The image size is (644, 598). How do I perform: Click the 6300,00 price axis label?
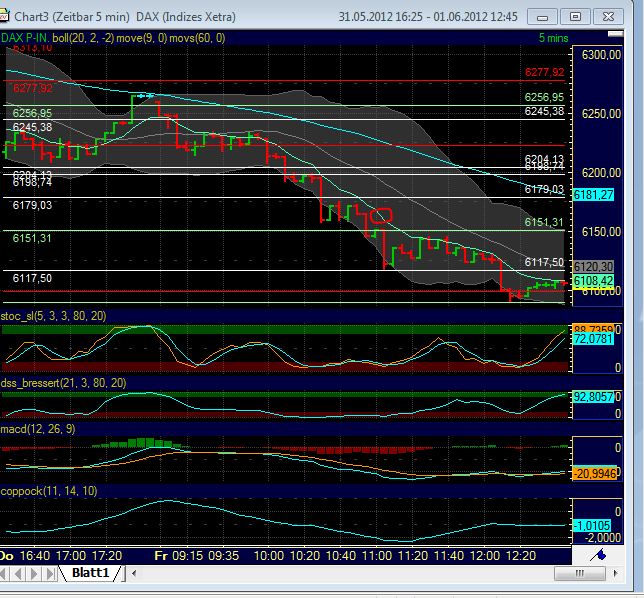(601, 55)
